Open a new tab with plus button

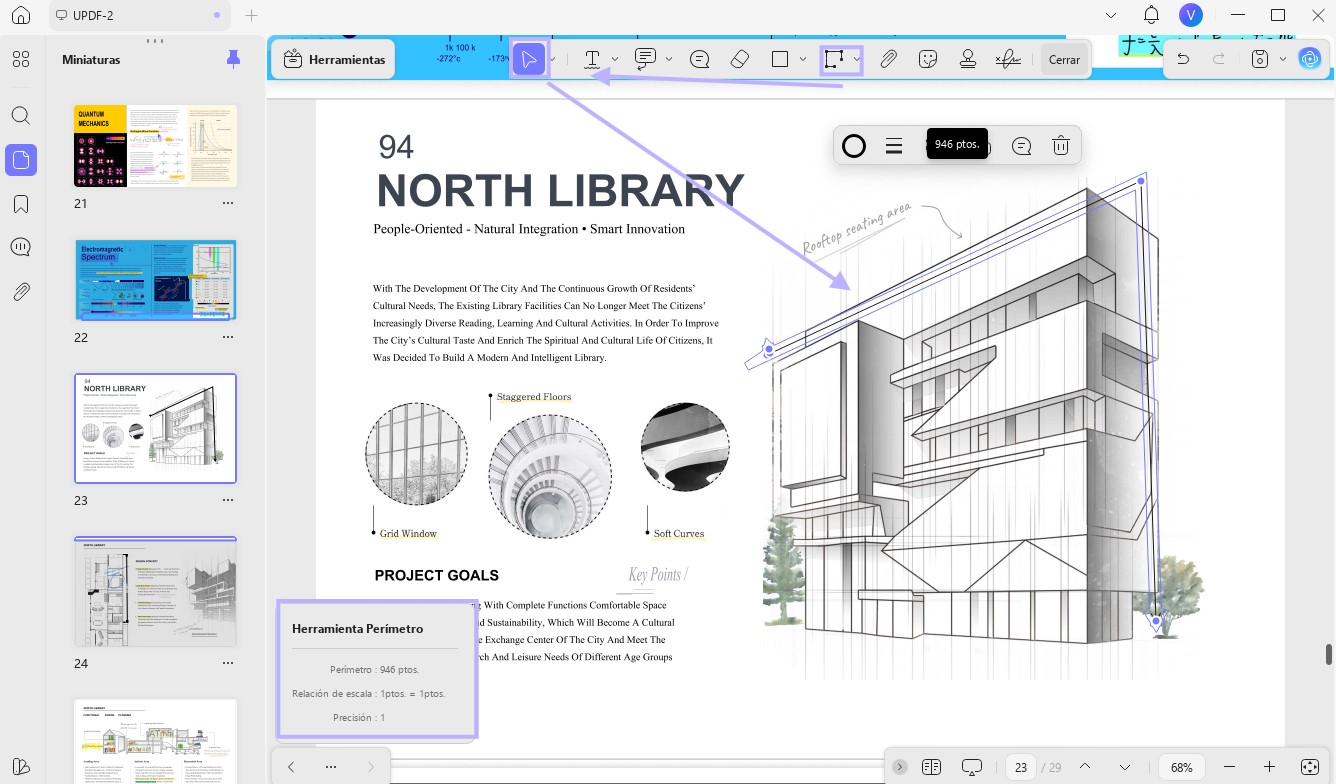pos(251,15)
